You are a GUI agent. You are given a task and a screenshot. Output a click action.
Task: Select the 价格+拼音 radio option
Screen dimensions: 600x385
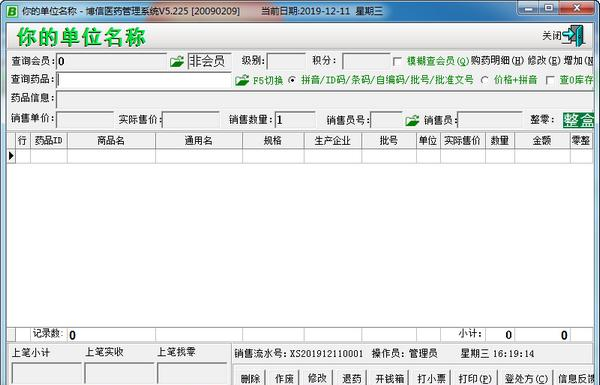pos(485,80)
